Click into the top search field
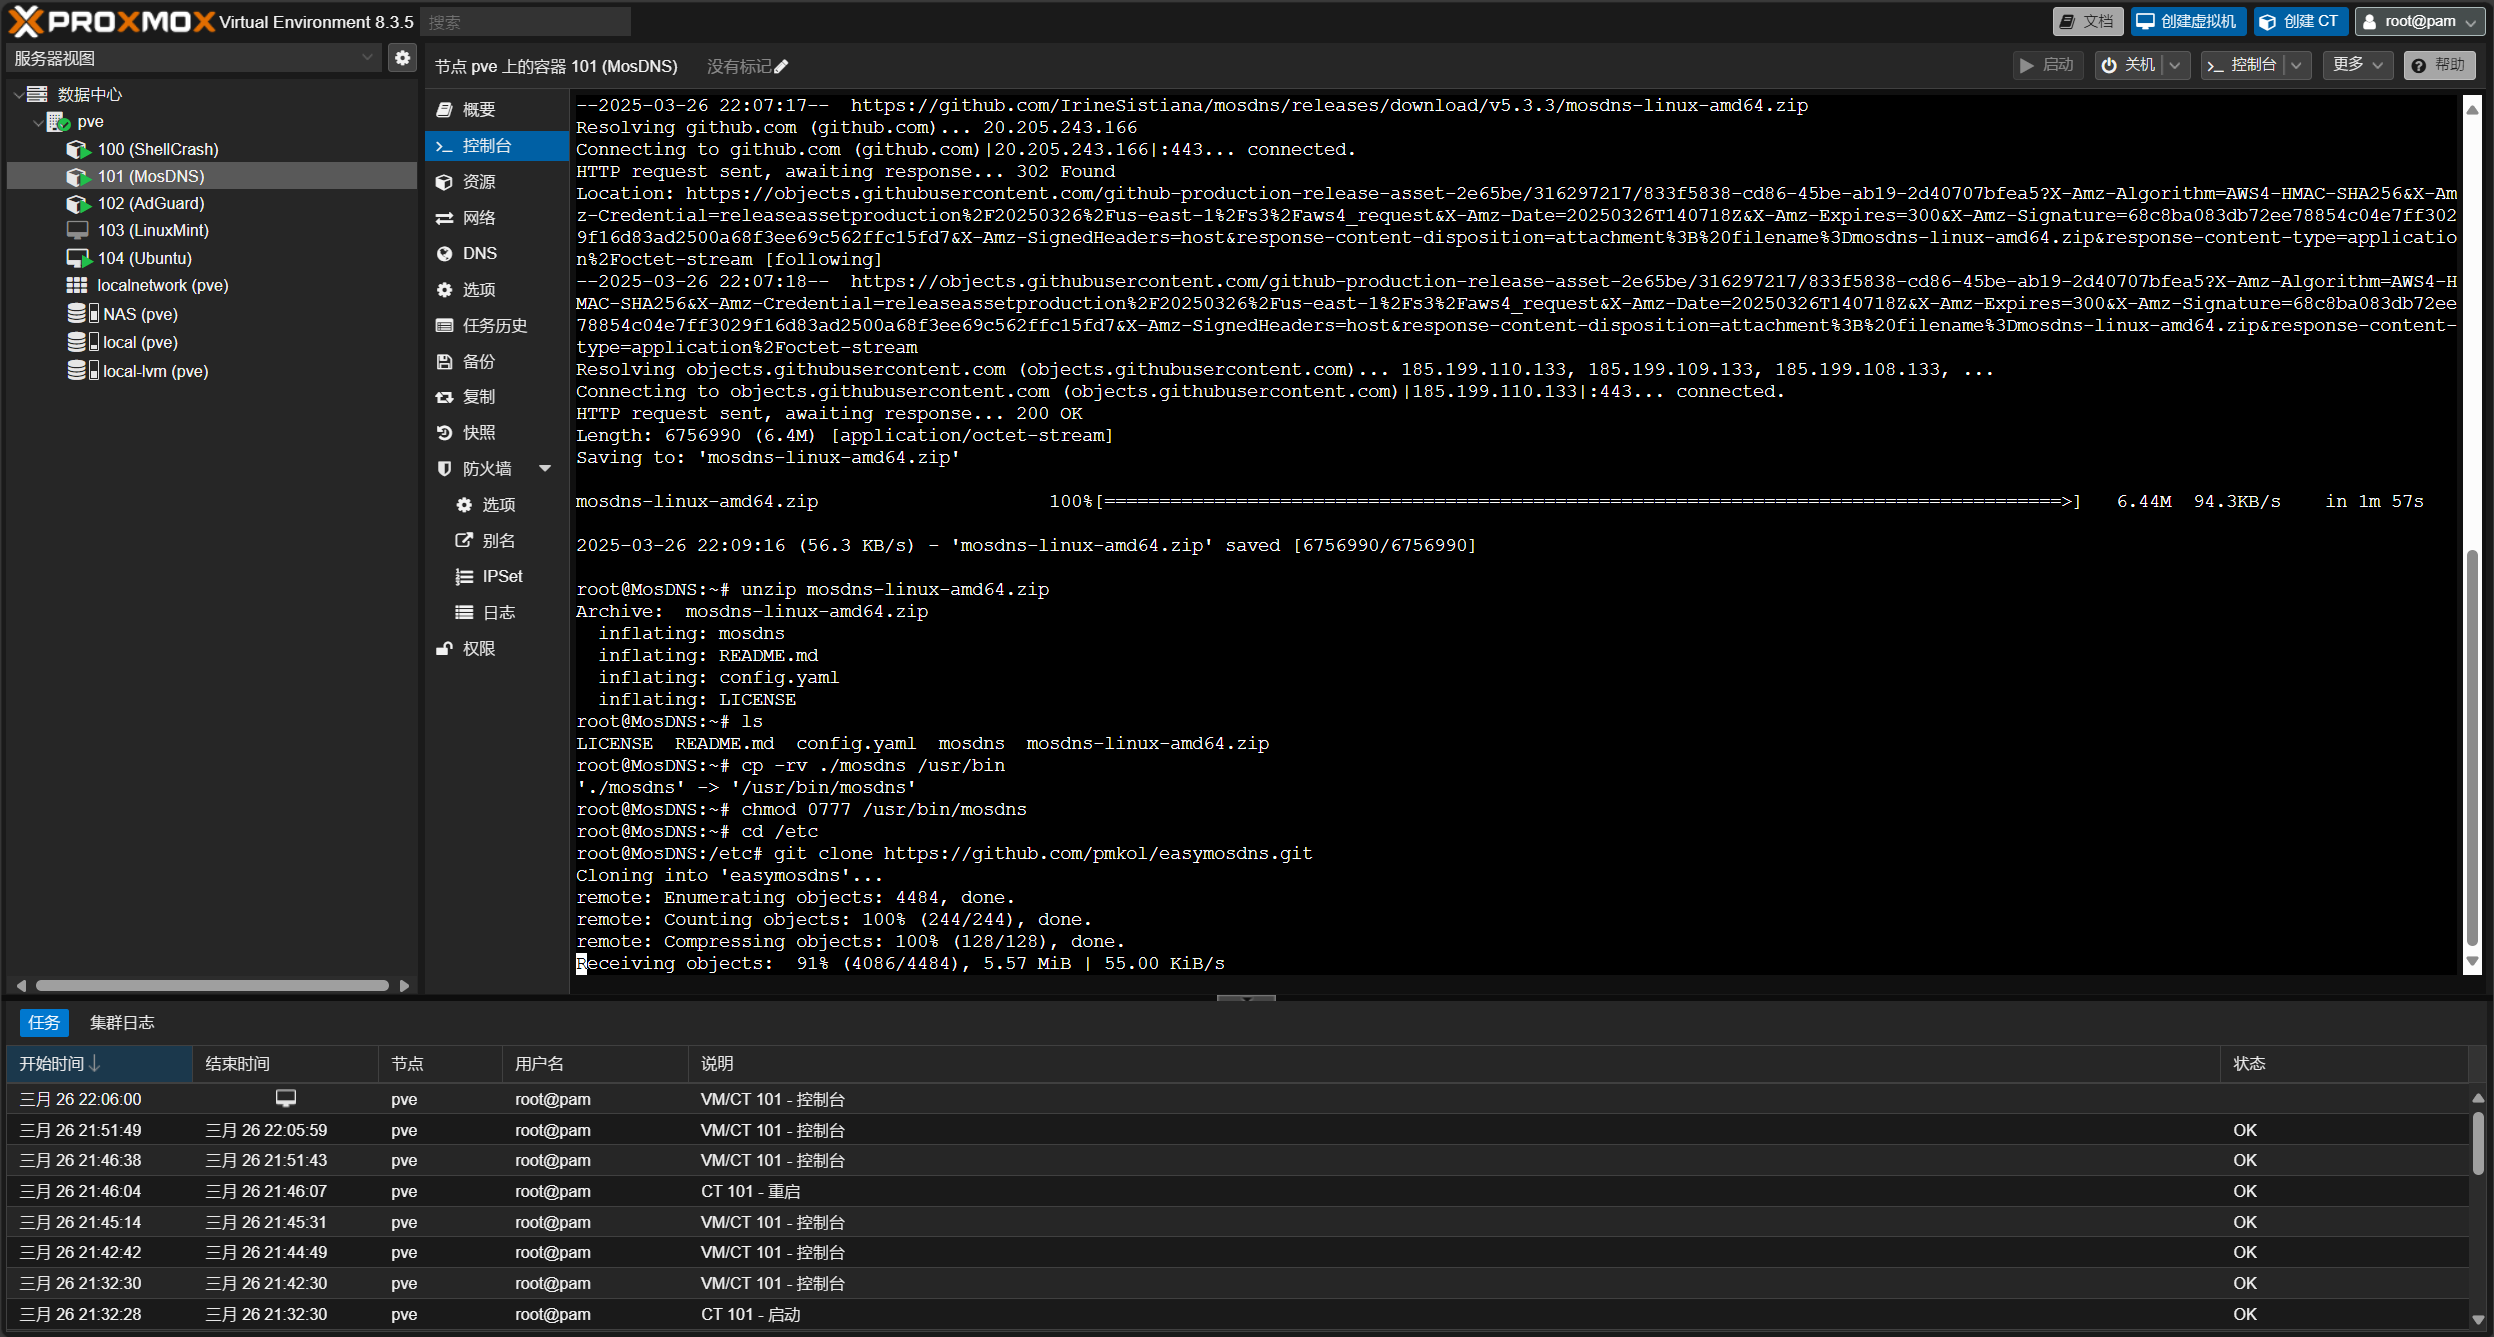 [525, 22]
